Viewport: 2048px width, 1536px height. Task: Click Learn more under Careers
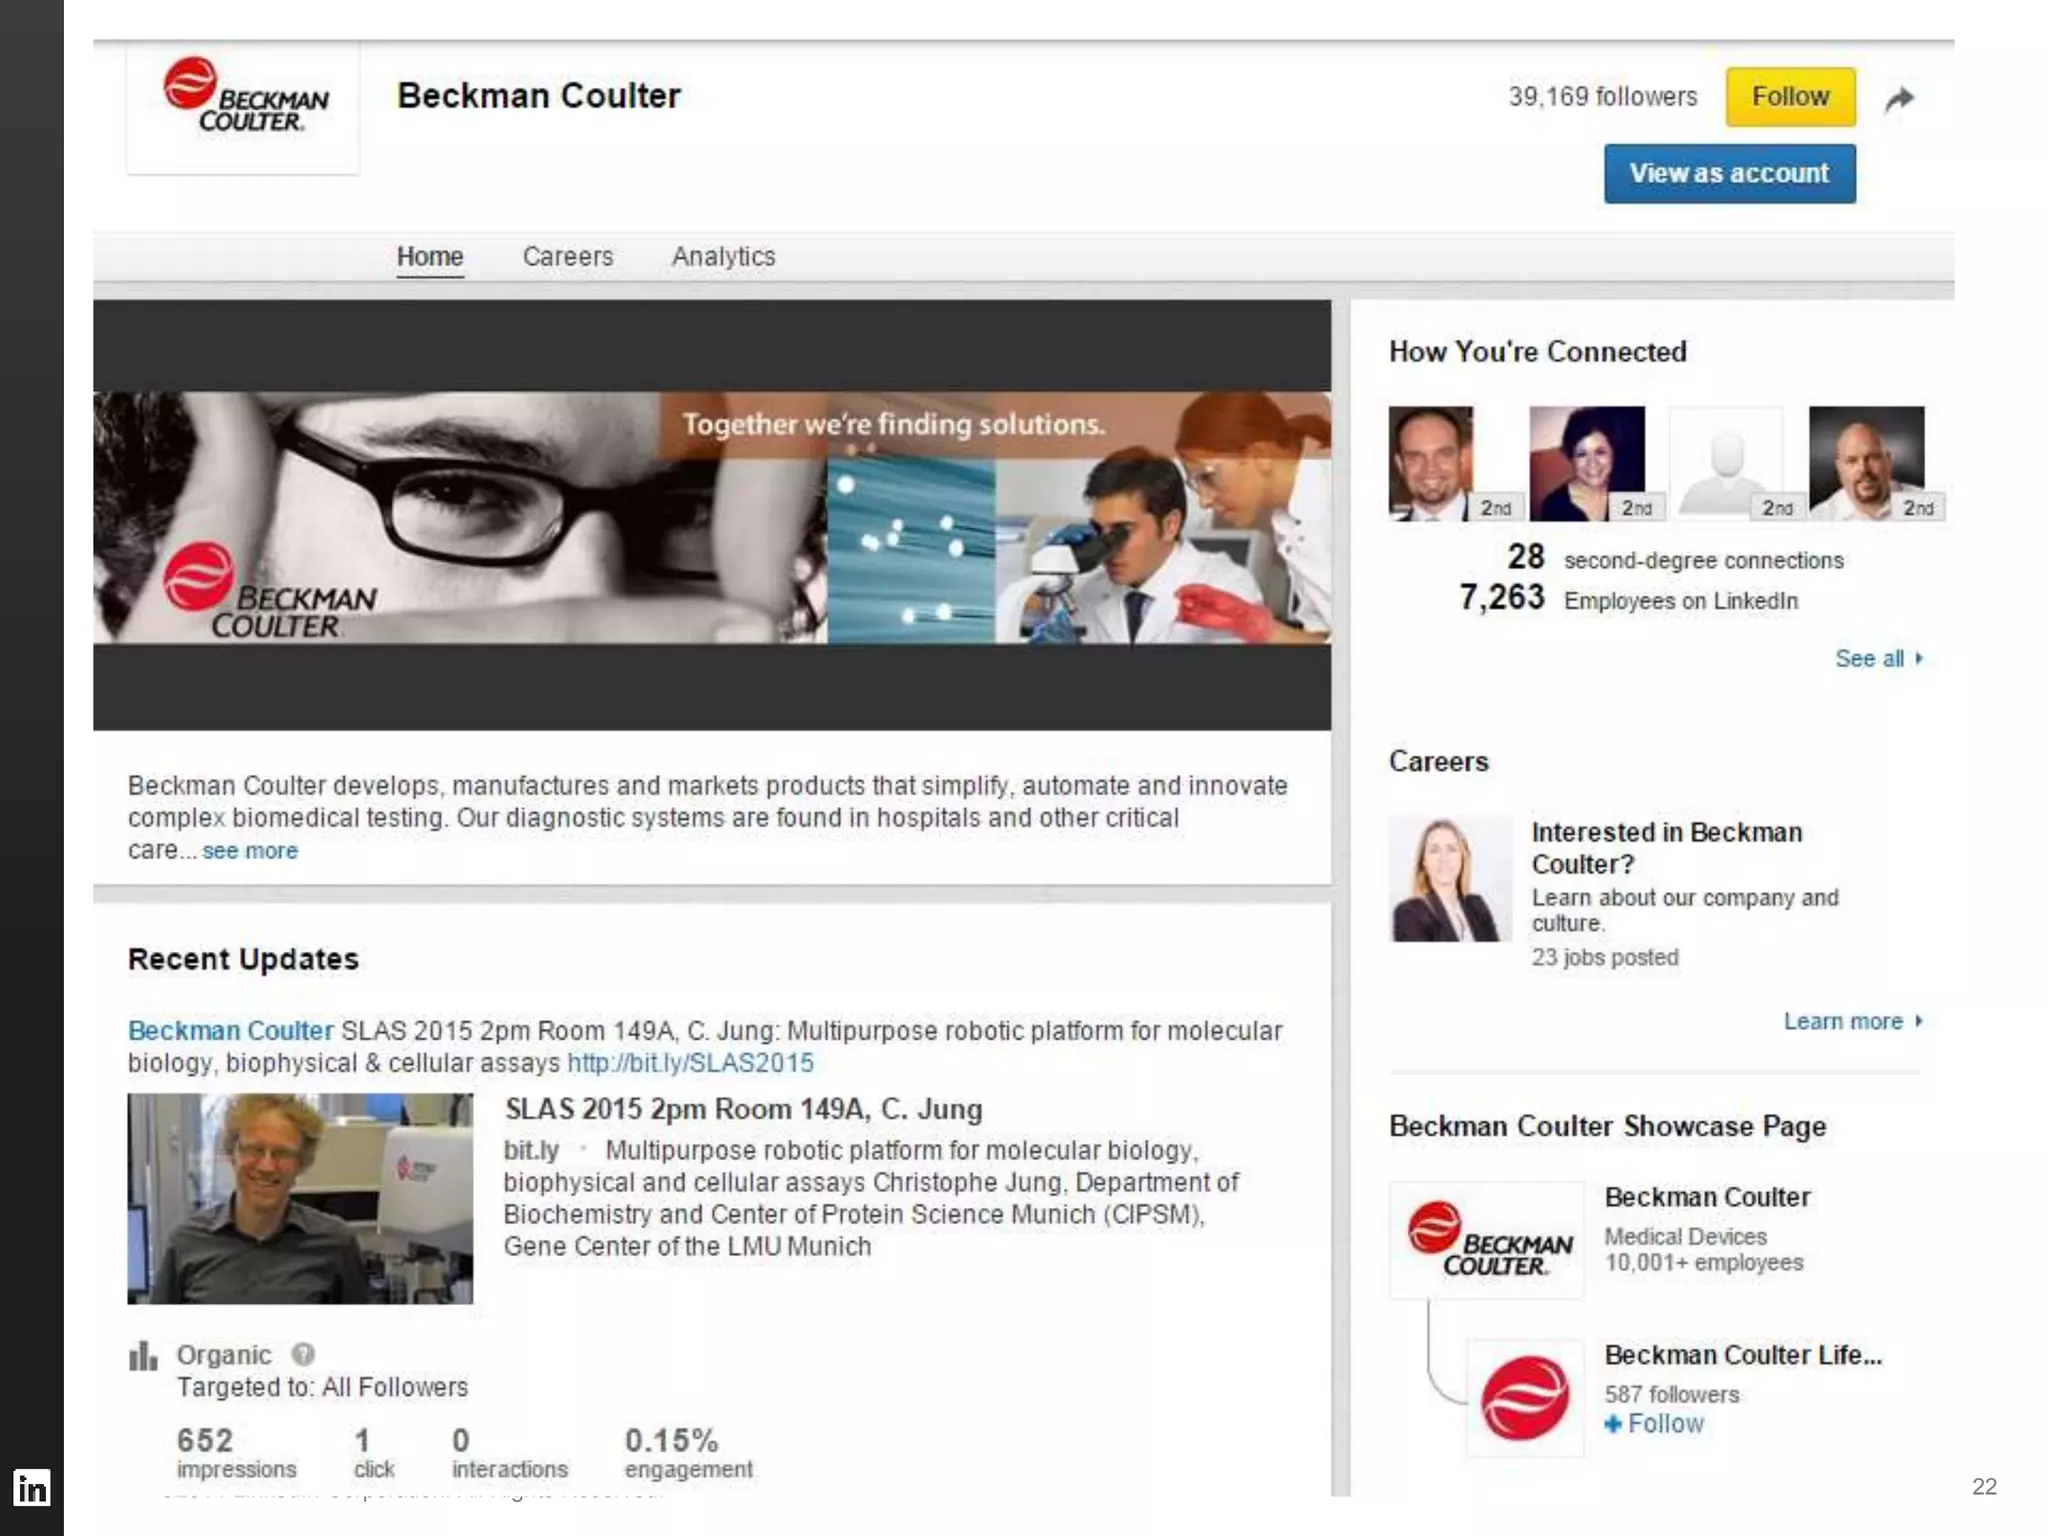1853,1021
